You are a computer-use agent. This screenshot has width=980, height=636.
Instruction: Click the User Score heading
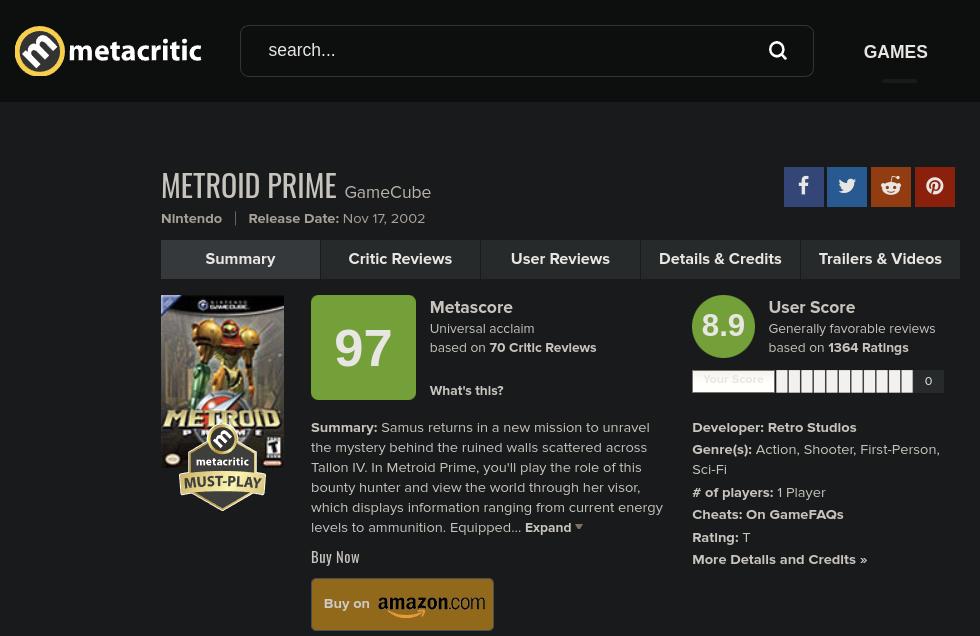coord(811,307)
